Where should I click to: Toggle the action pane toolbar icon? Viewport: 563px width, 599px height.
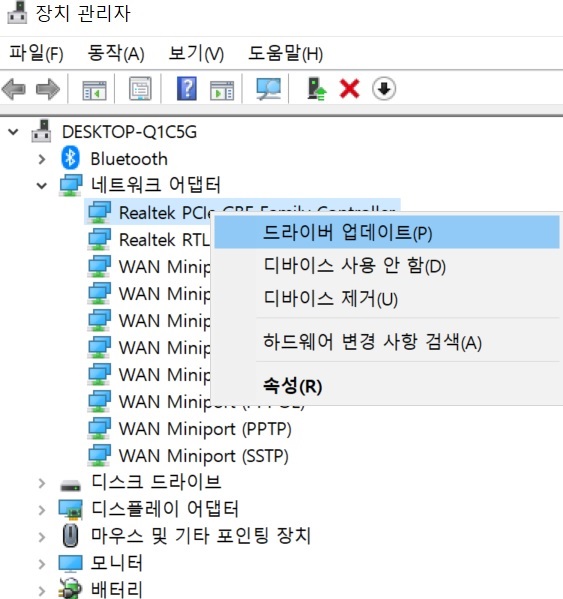coord(222,90)
